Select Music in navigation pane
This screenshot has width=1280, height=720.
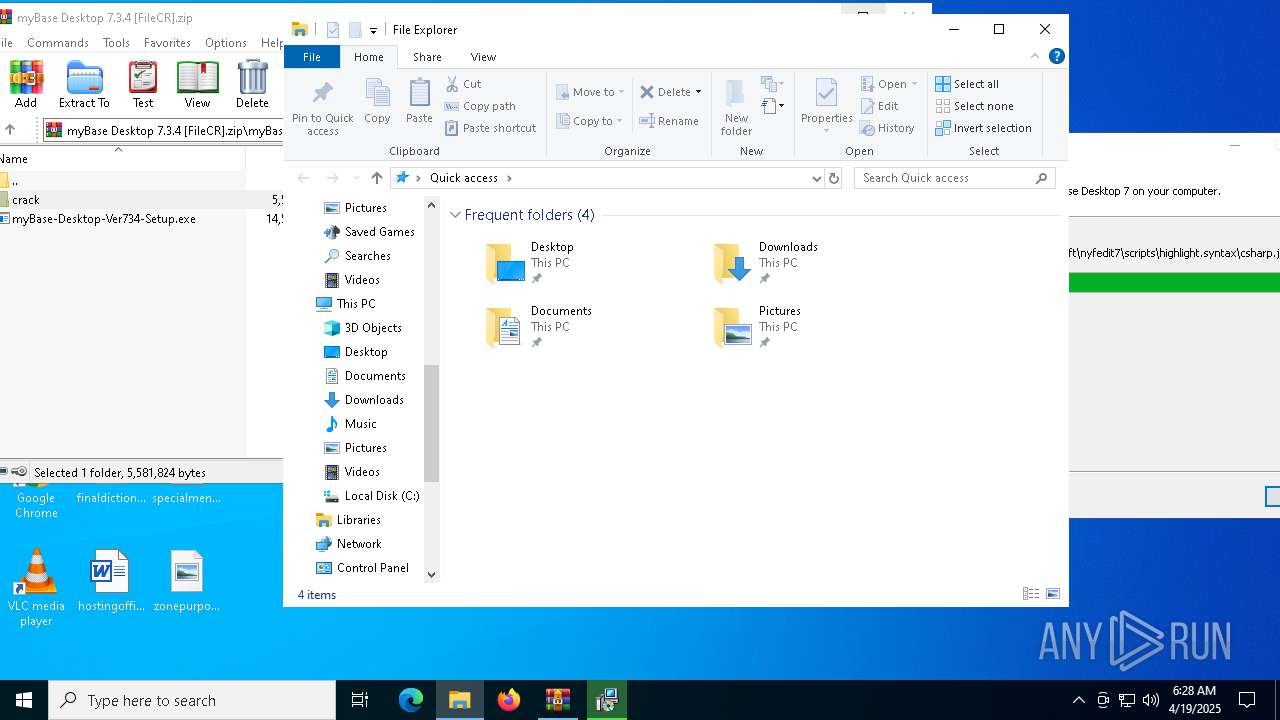[x=351, y=424]
